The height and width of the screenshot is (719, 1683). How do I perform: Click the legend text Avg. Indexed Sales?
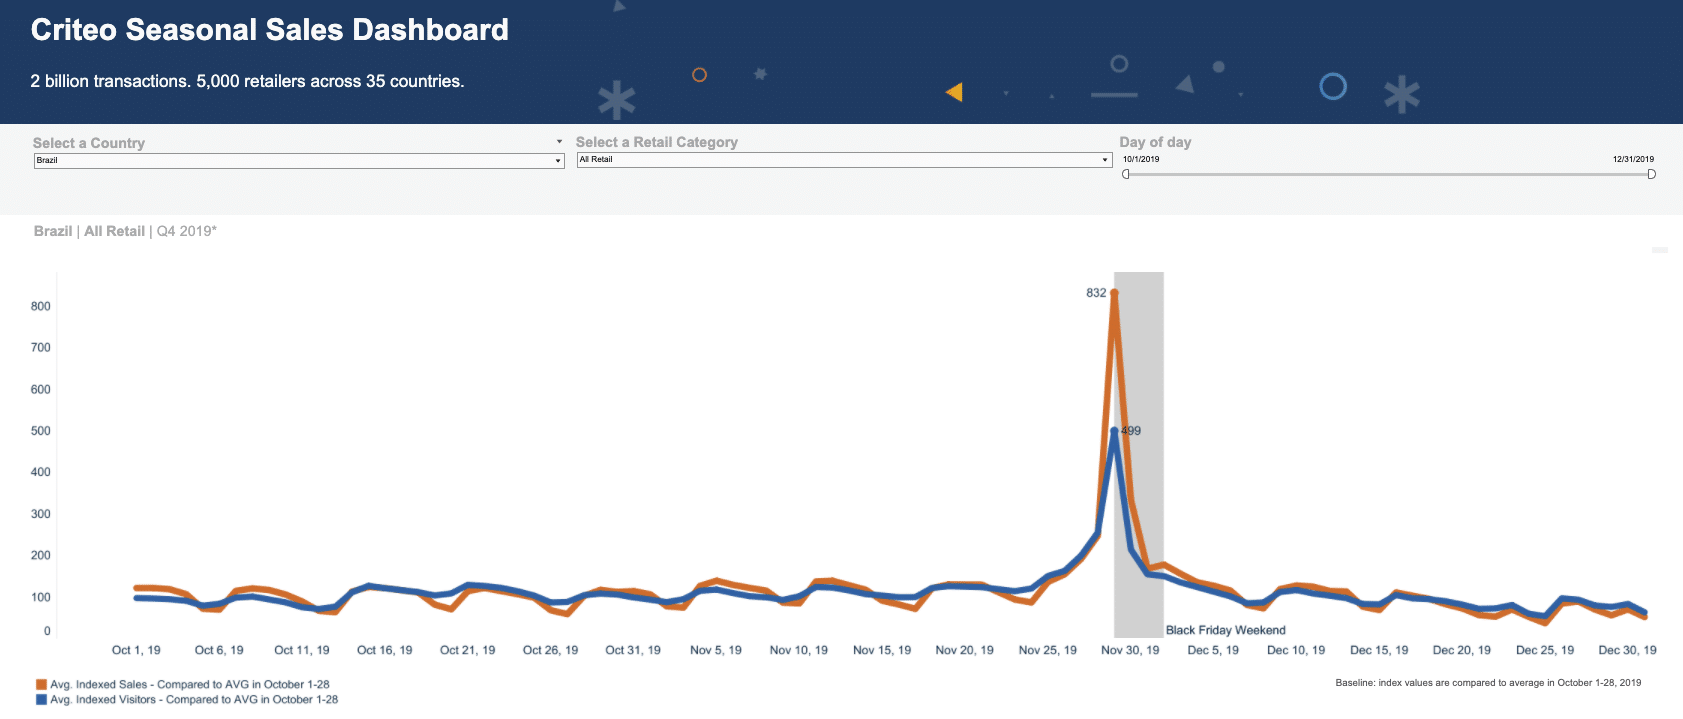(190, 685)
